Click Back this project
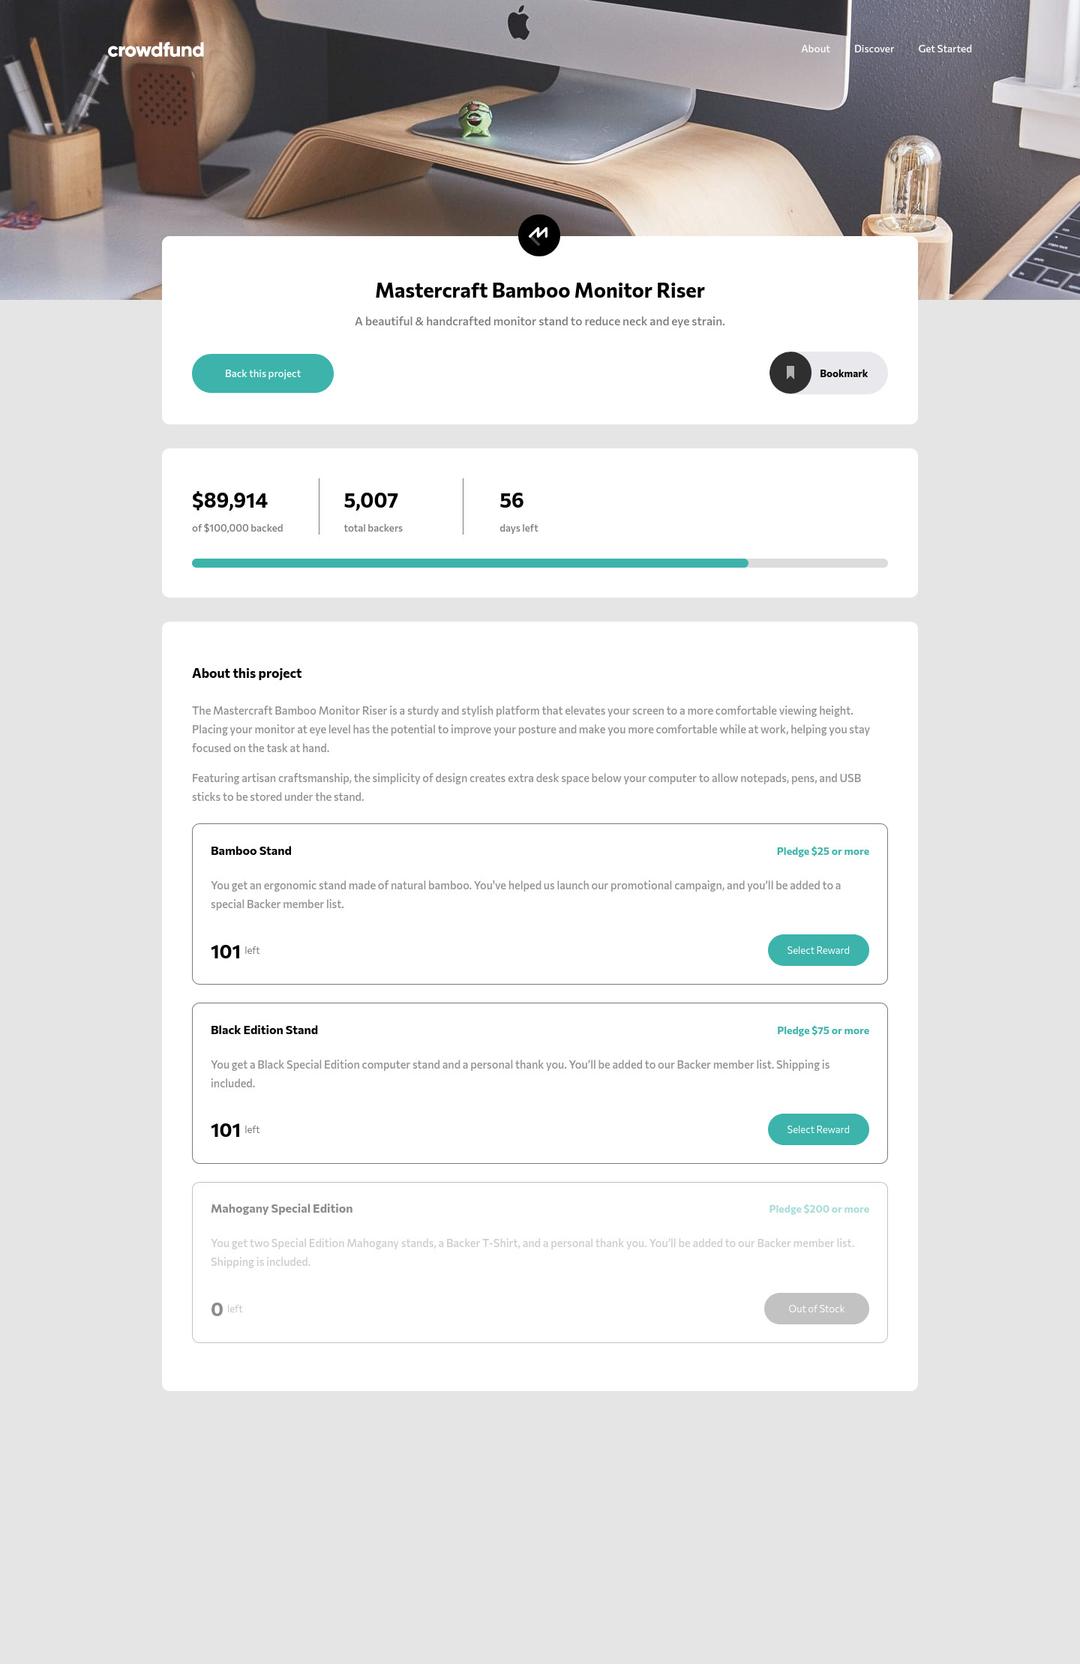The height and width of the screenshot is (1664, 1080). tap(262, 373)
